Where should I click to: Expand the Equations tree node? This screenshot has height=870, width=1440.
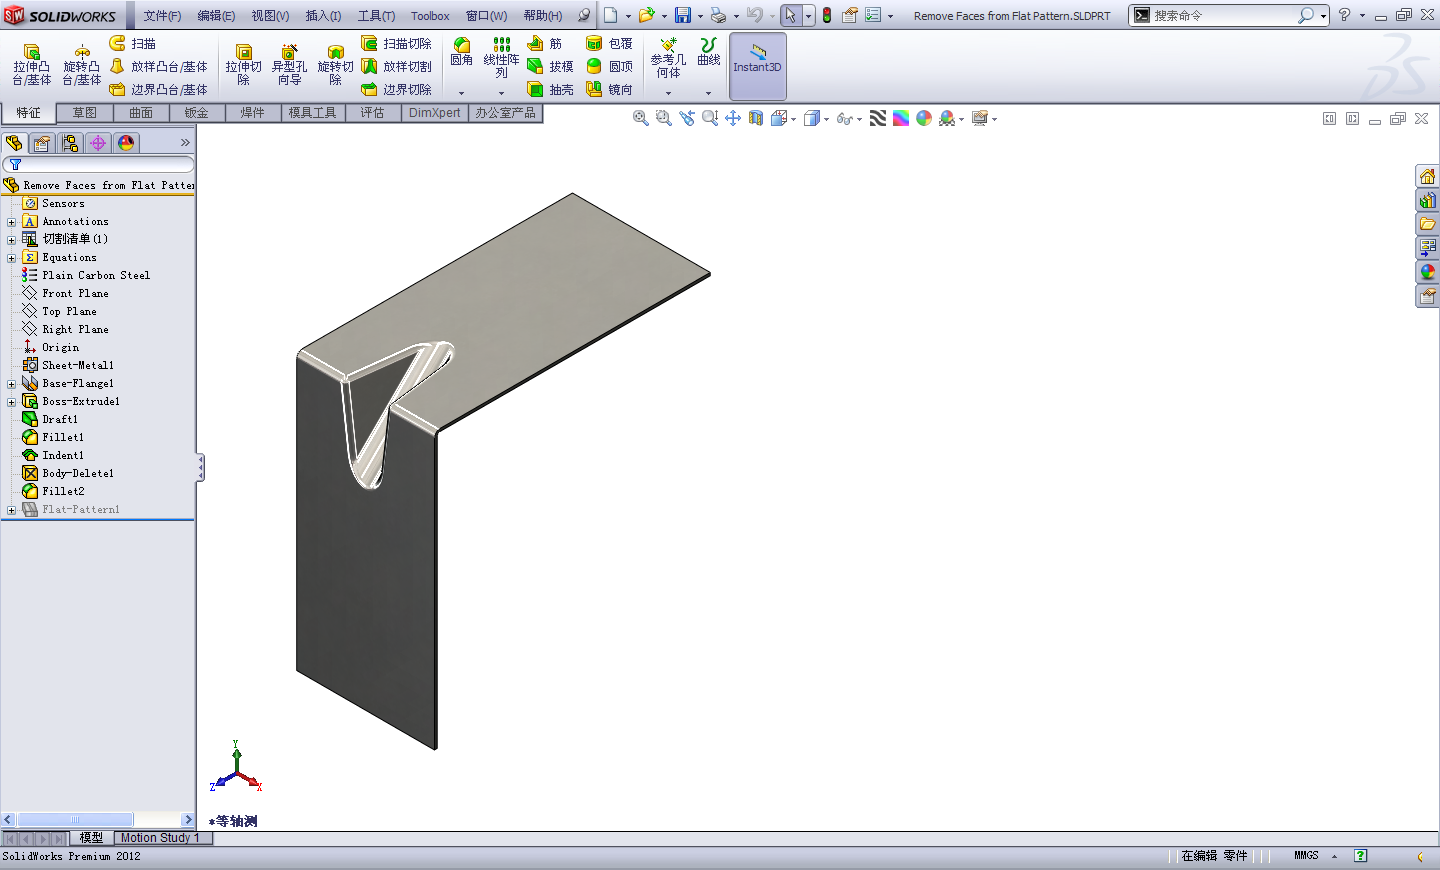[11, 258]
